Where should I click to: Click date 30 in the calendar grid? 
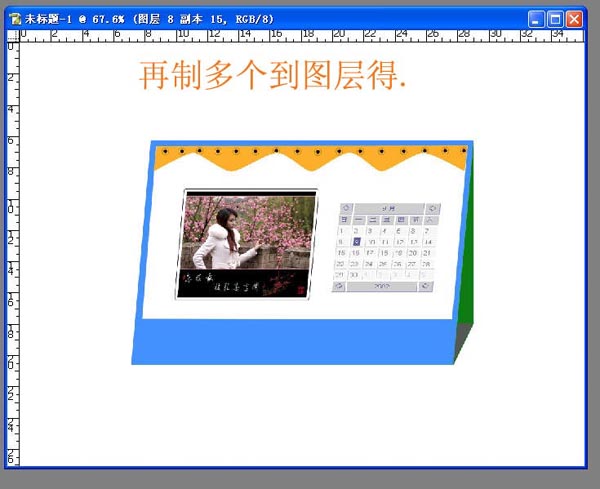[354, 274]
